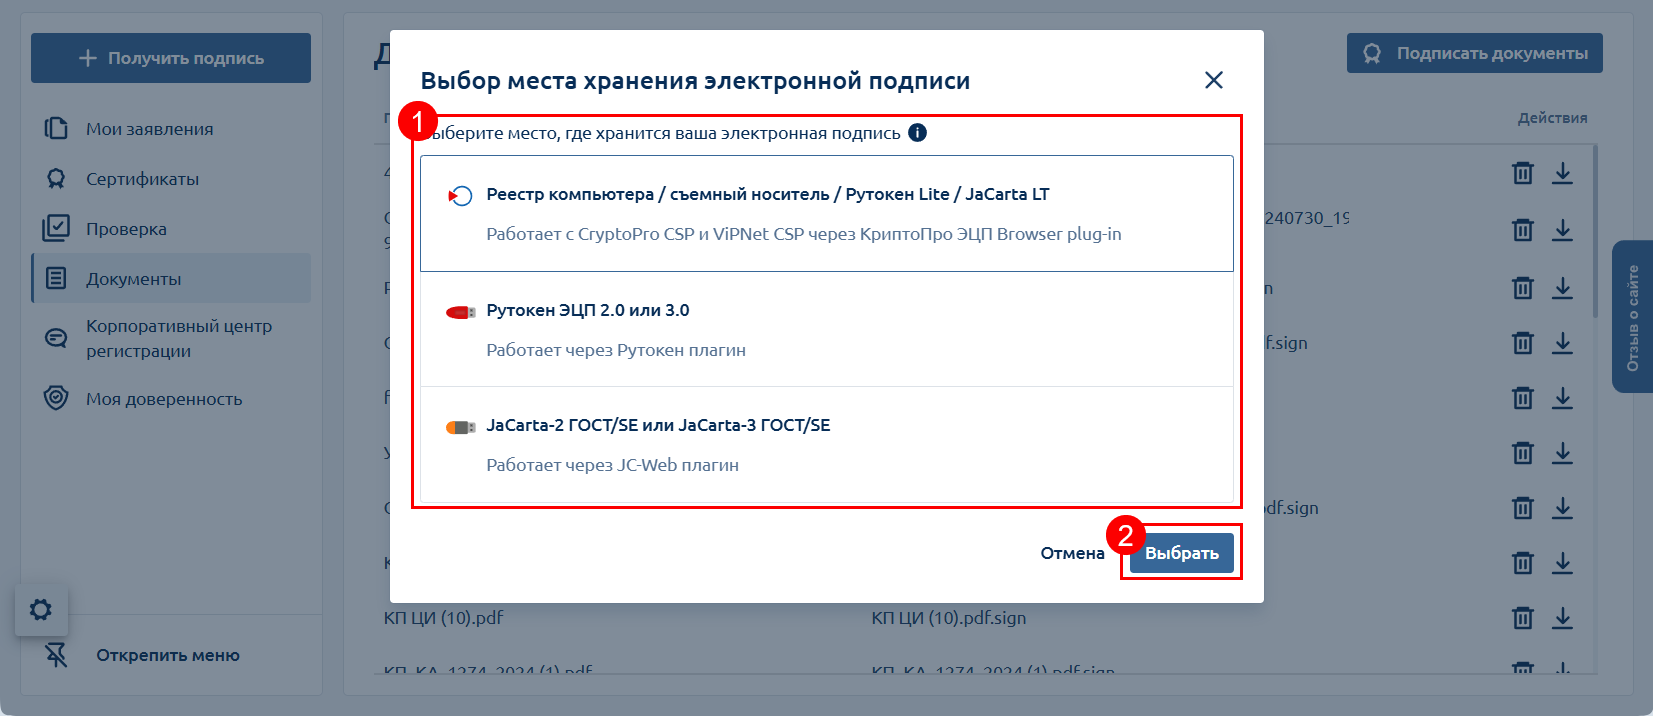Go to Сертификаты section
This screenshot has width=1653, height=716.
coord(142,179)
